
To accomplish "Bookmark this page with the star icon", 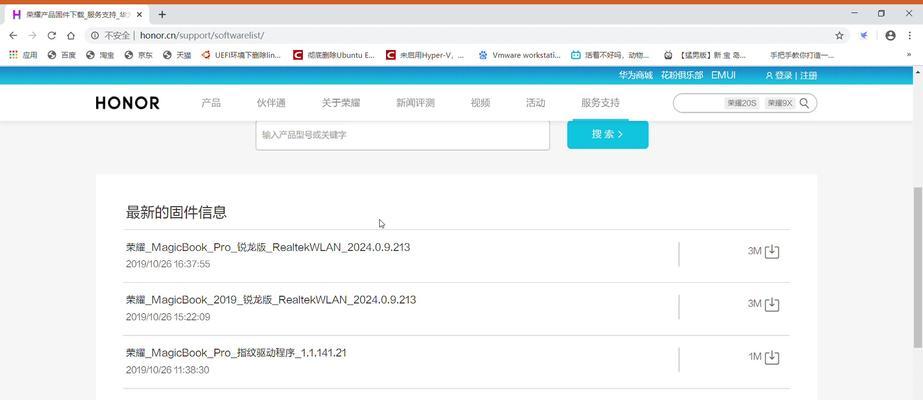I will coord(839,35).
